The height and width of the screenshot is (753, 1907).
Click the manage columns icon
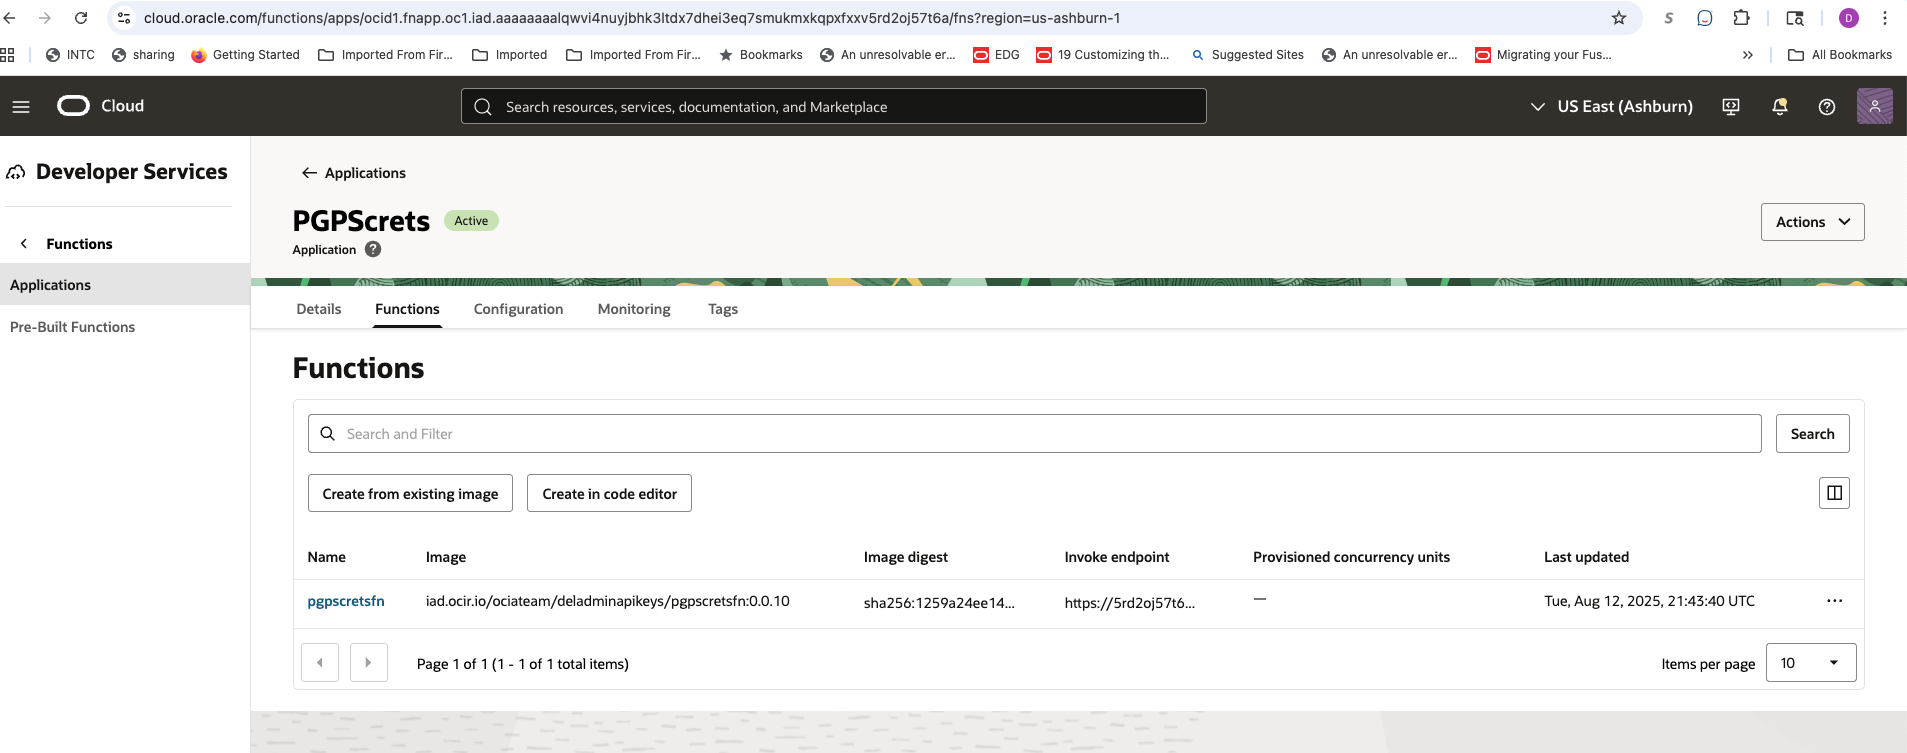[1833, 493]
